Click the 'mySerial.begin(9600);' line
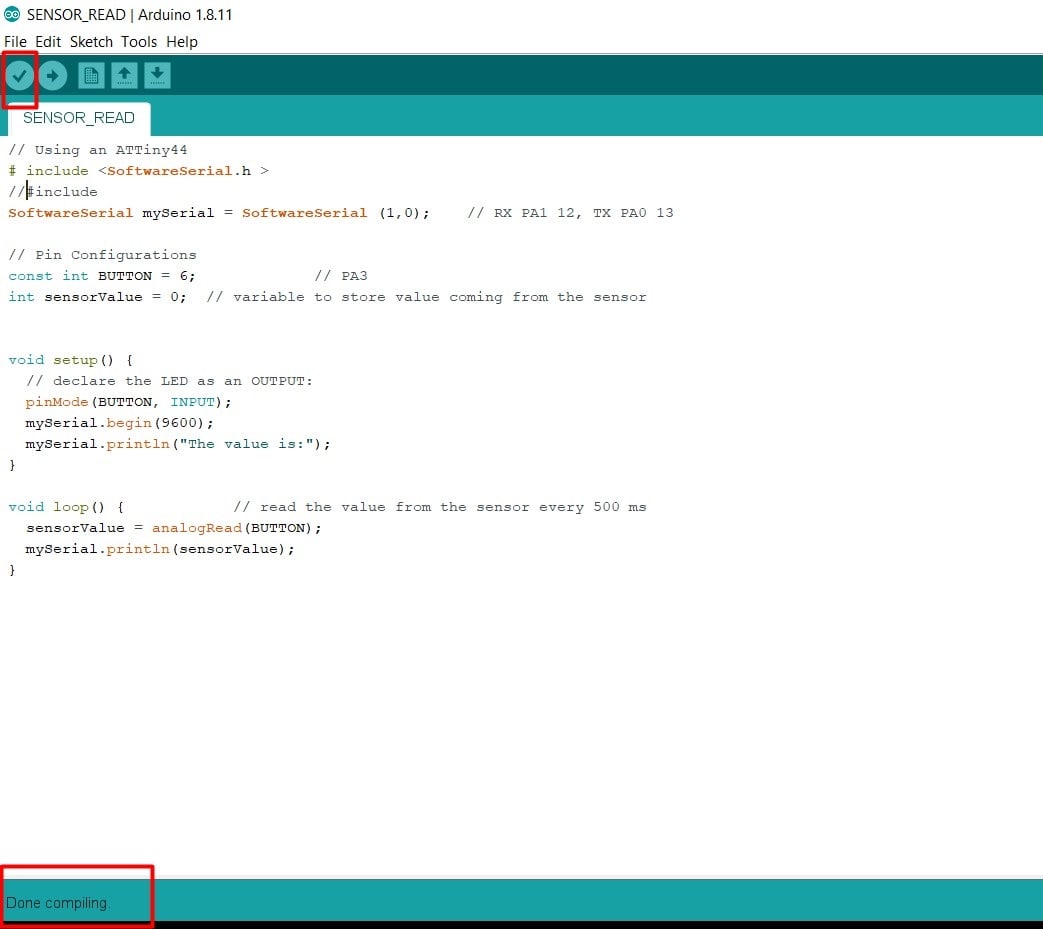The image size is (1043, 929). point(120,423)
